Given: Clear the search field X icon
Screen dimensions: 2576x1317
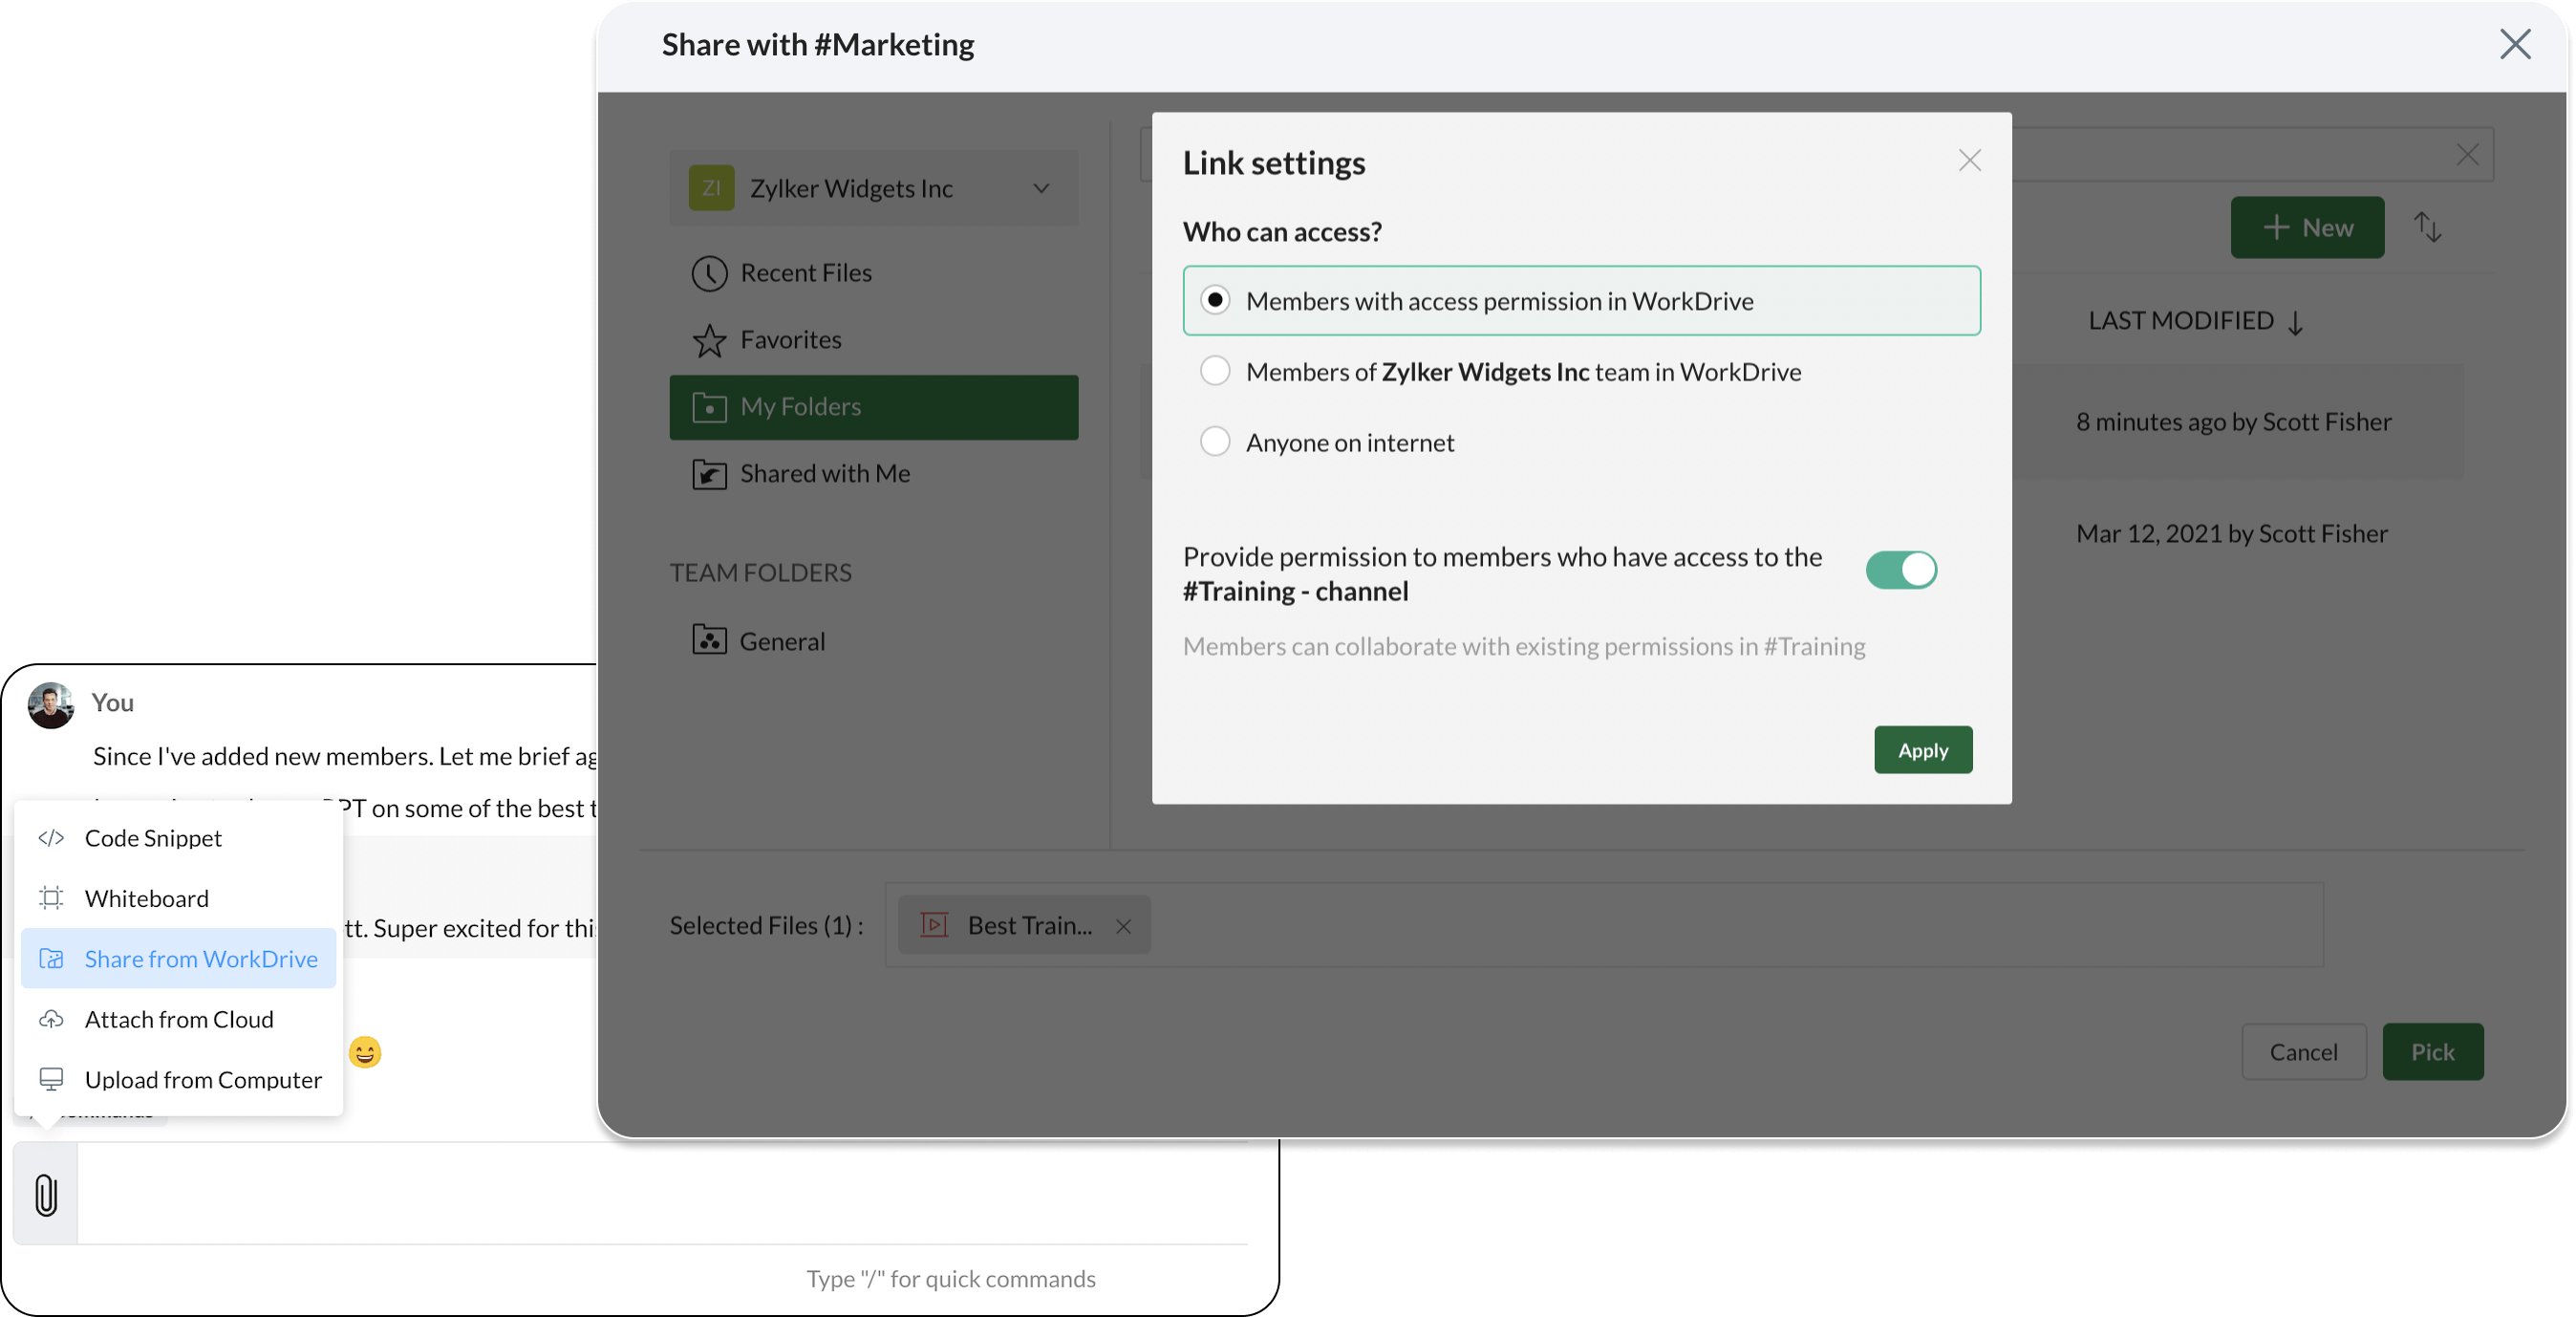Looking at the screenshot, I should tap(2467, 155).
